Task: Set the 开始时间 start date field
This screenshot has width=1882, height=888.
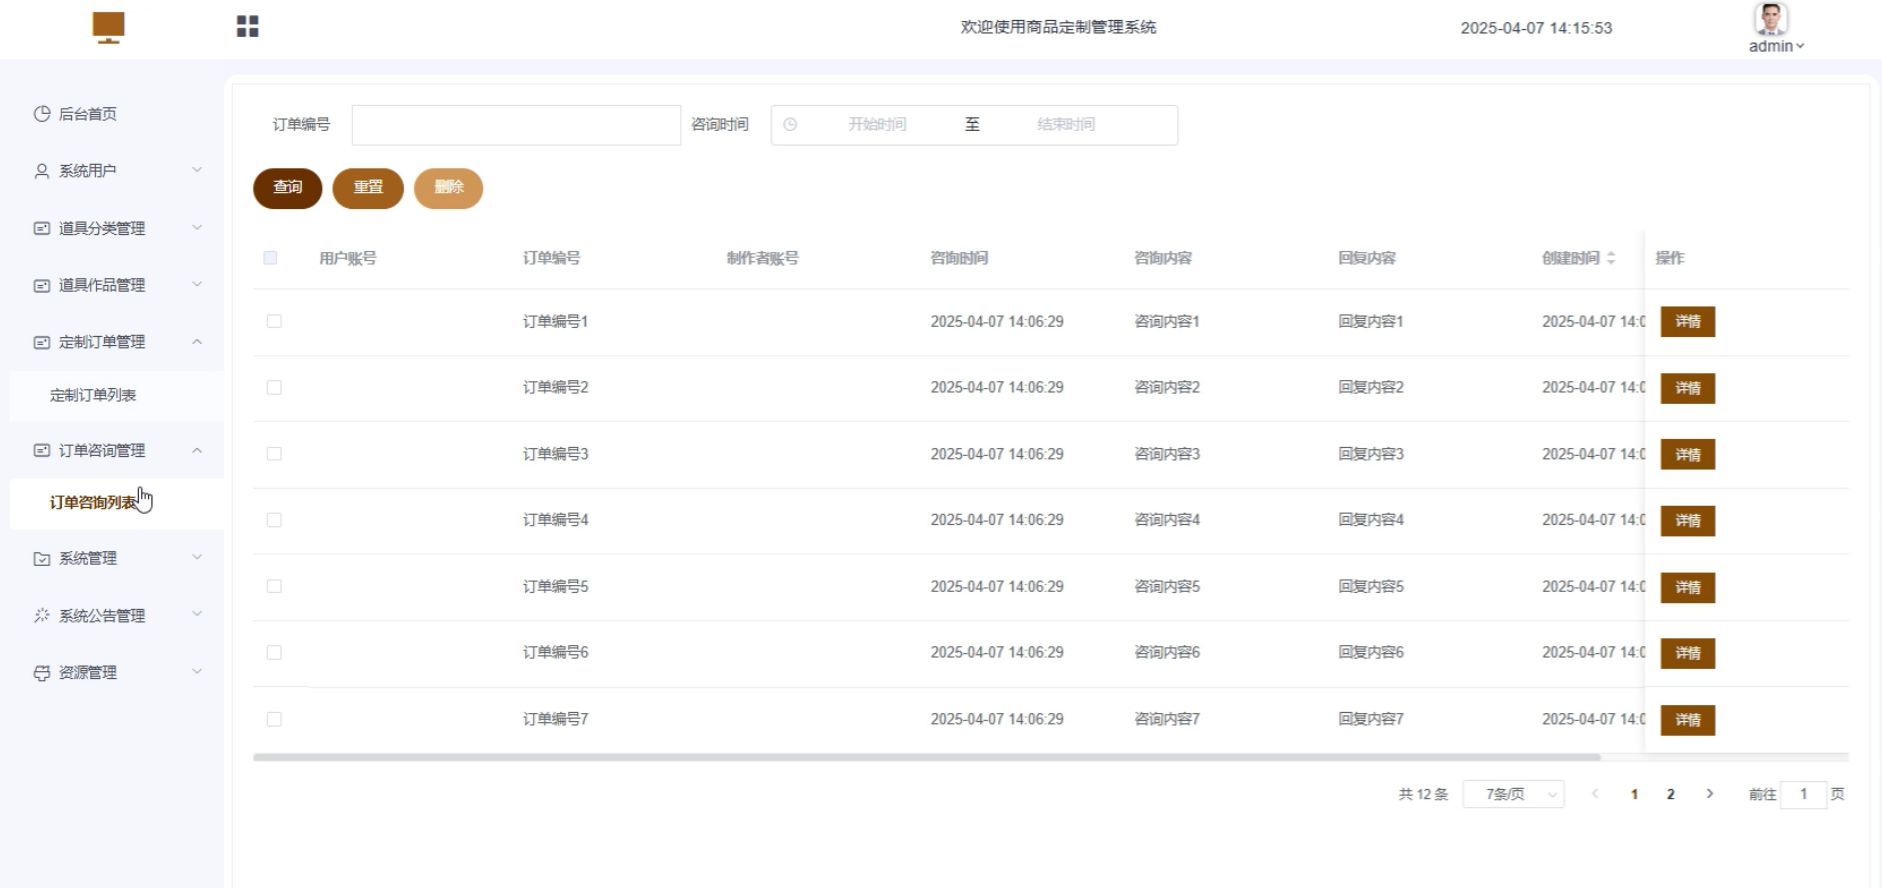Action: tap(877, 125)
